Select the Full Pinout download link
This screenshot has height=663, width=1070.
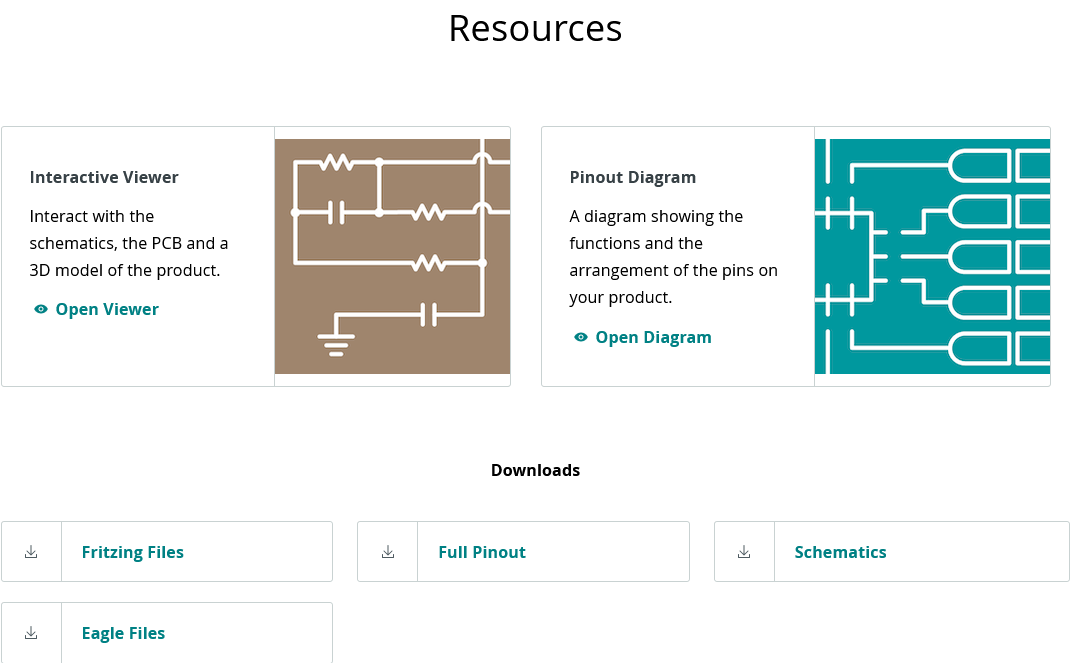482,552
